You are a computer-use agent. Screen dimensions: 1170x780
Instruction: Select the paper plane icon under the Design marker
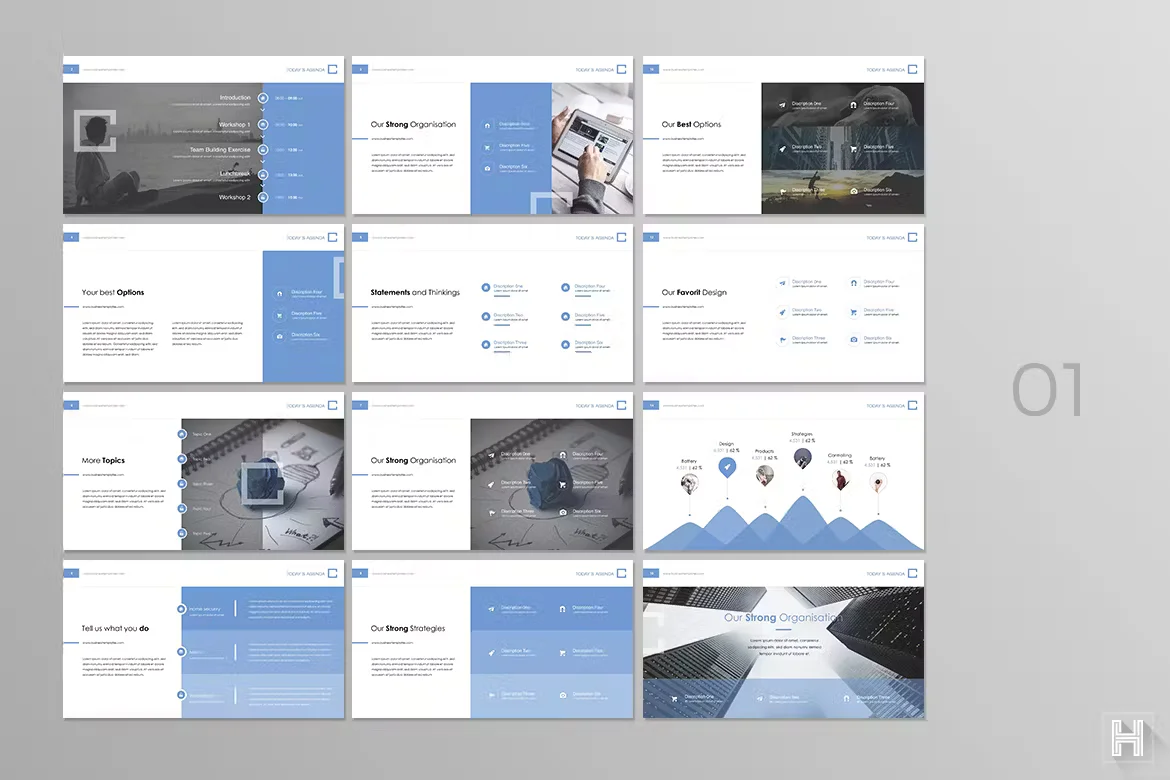click(727, 466)
